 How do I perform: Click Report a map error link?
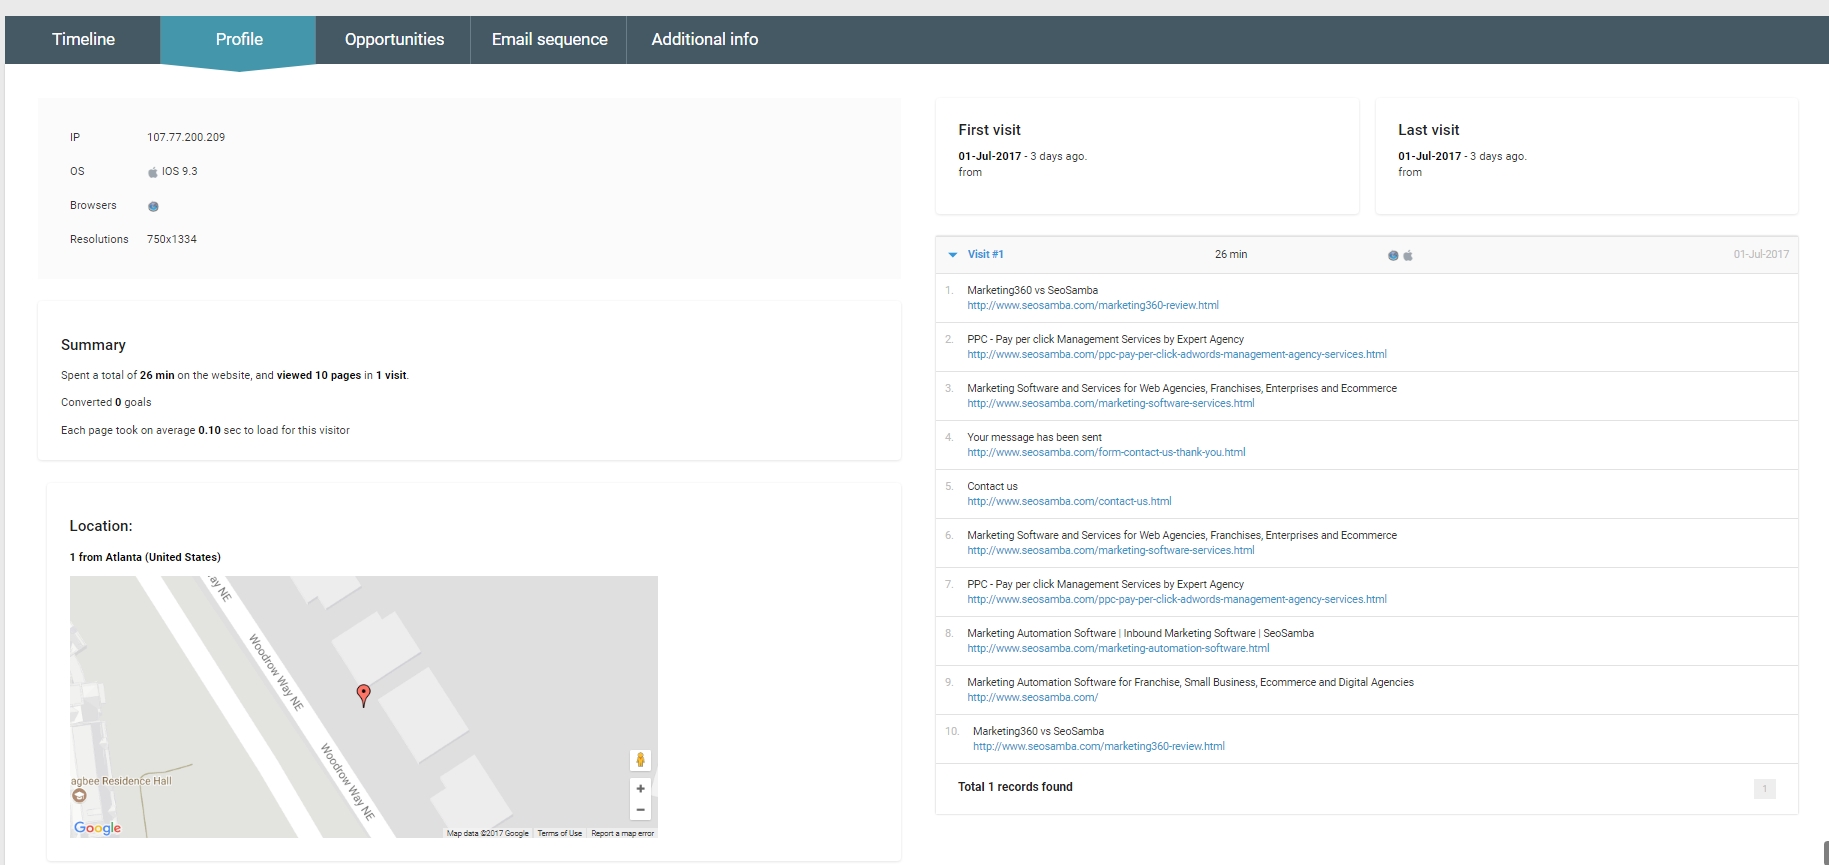point(622,833)
